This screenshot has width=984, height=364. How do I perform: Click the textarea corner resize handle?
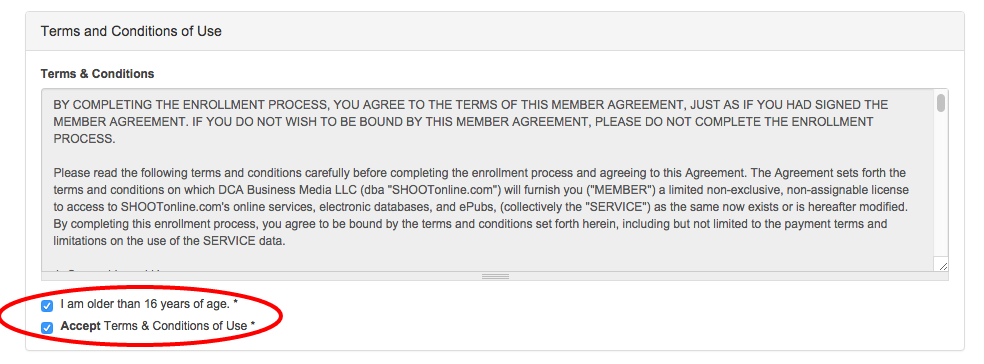click(943, 265)
